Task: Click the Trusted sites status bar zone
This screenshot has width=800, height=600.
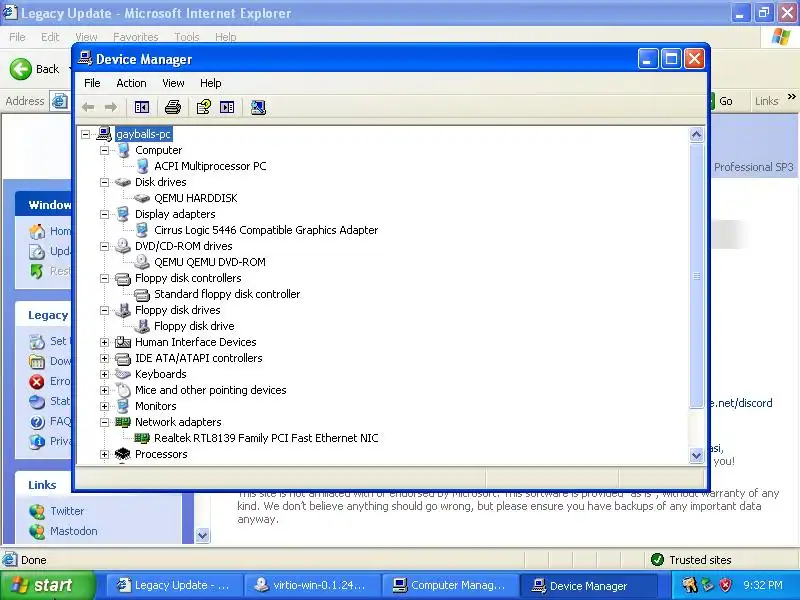Action: [691, 560]
